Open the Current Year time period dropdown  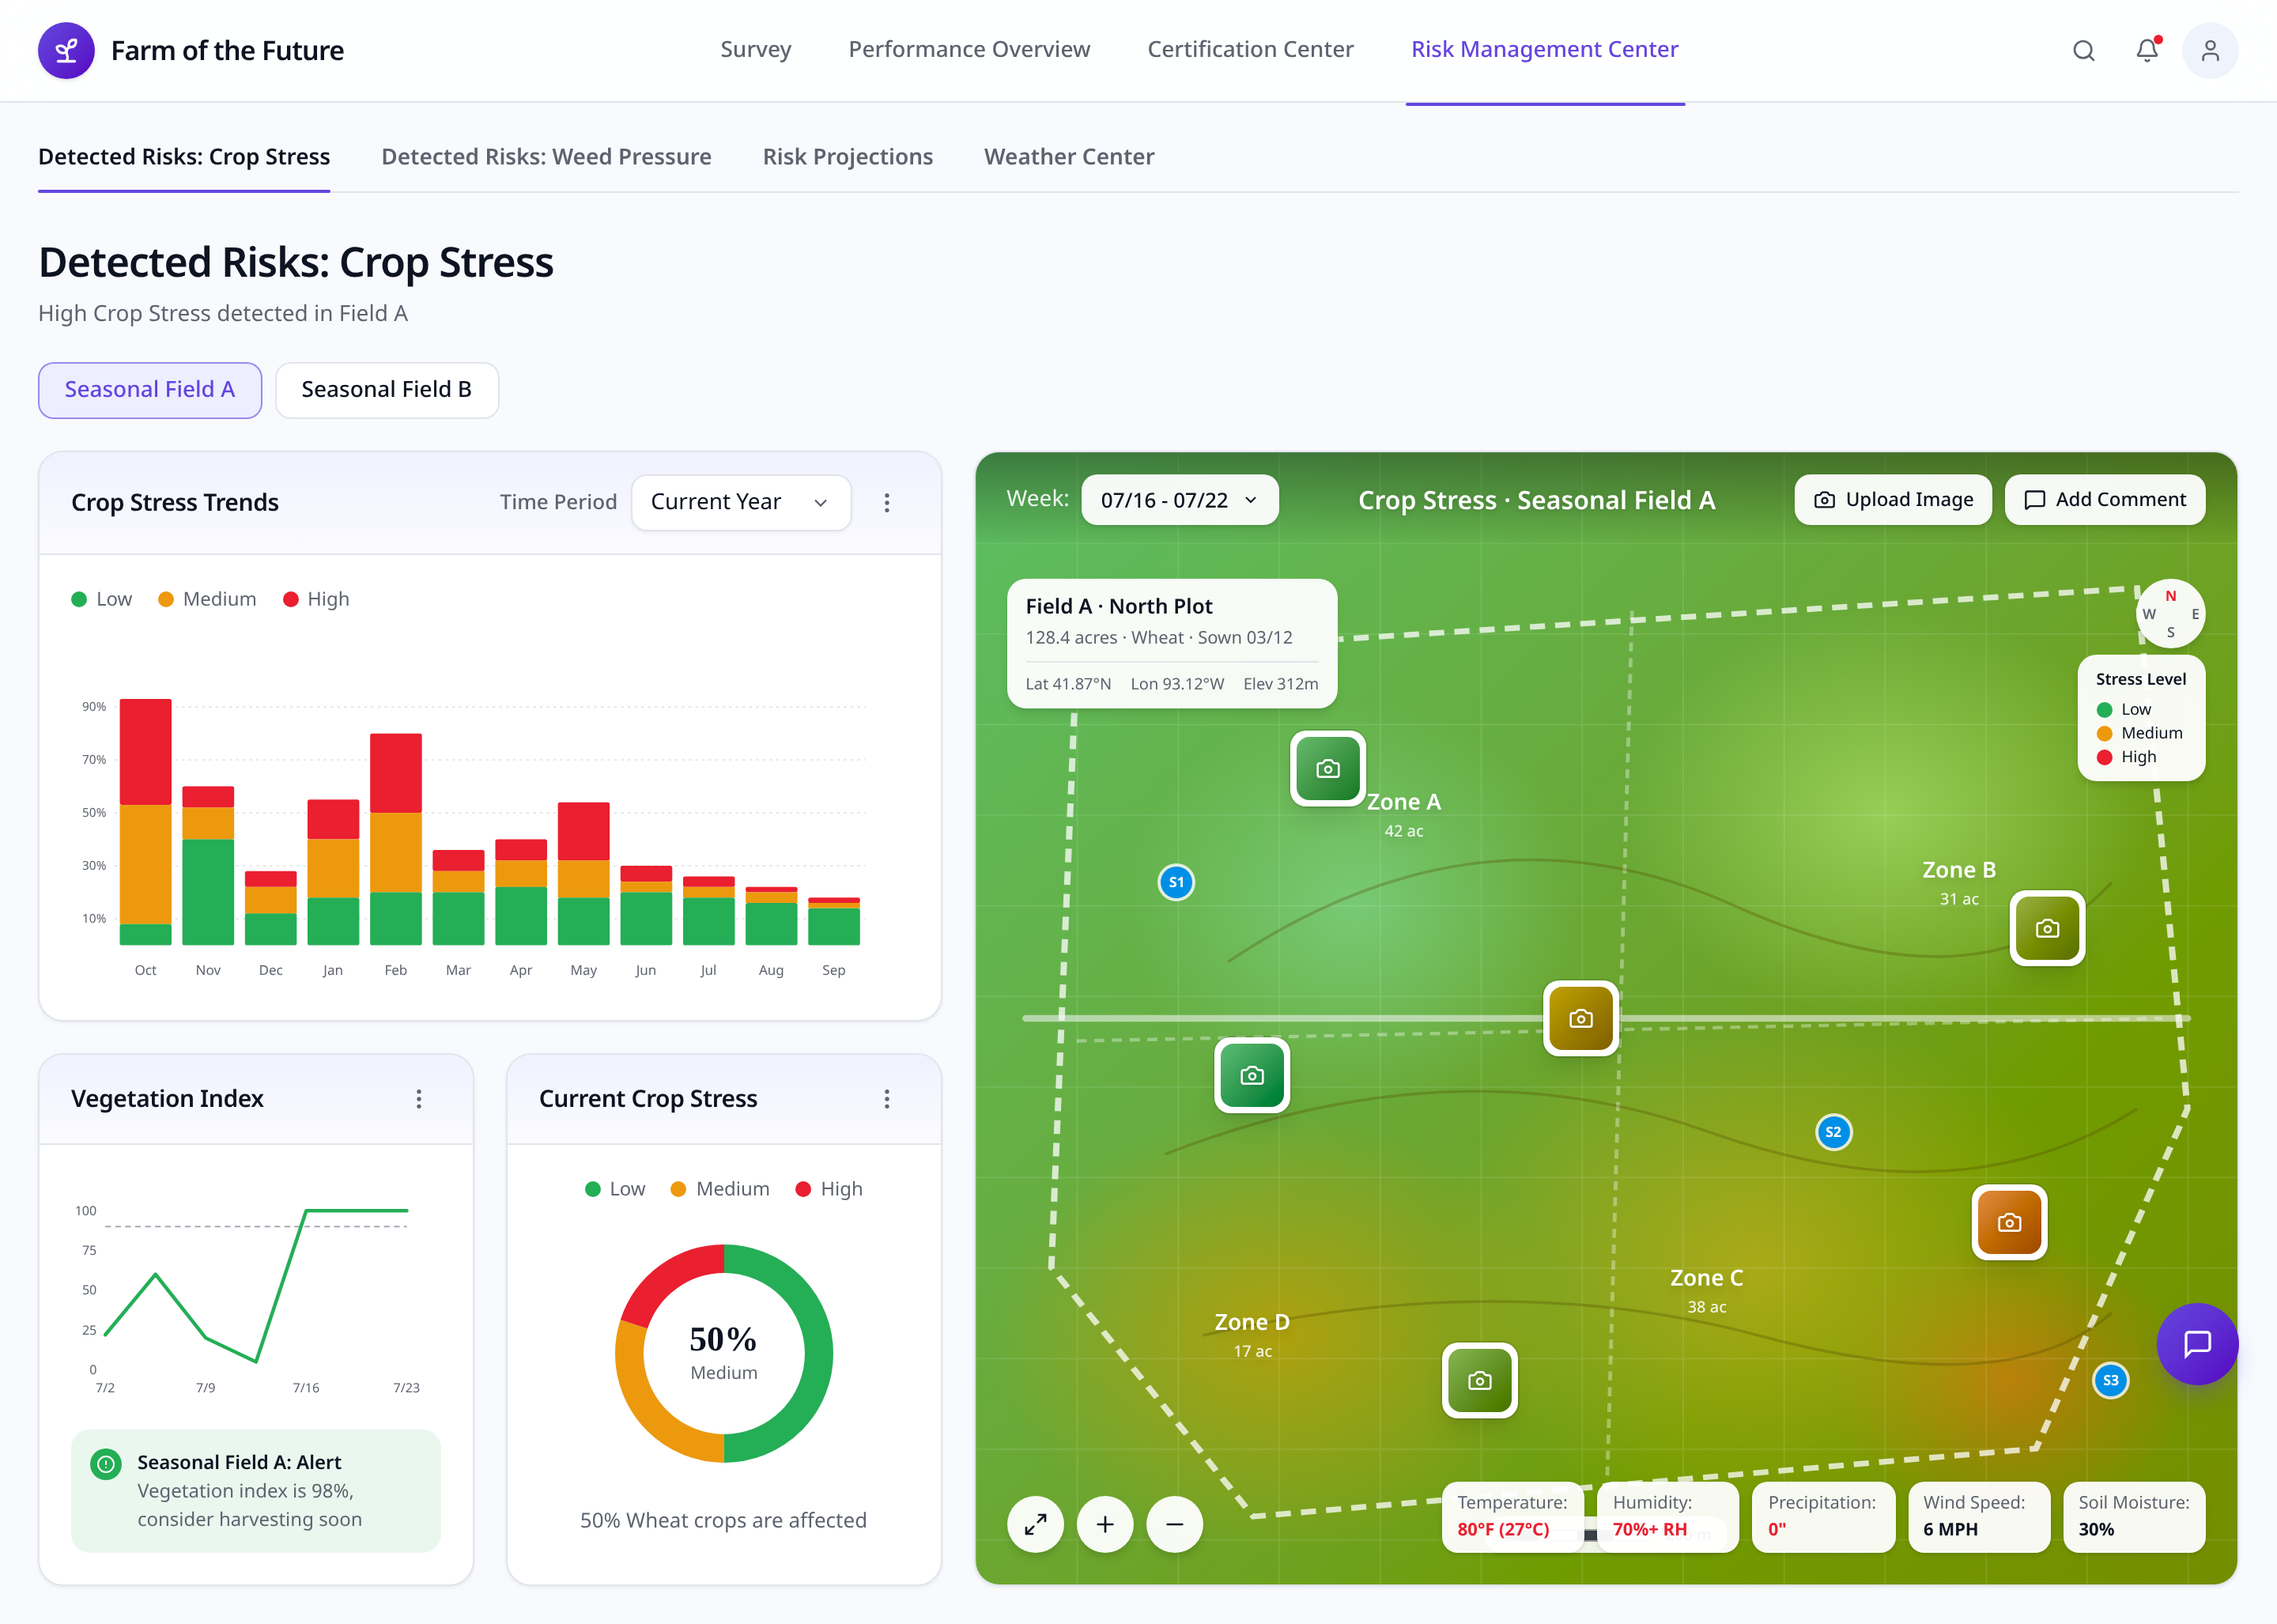point(741,502)
